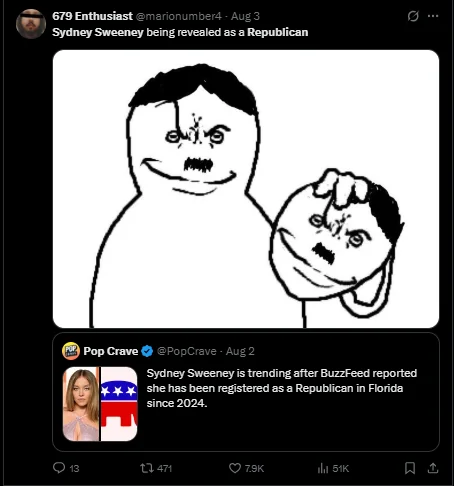454x486 pixels.
Task: Click the 679 Enthusiast display name
Action: (x=92, y=16)
